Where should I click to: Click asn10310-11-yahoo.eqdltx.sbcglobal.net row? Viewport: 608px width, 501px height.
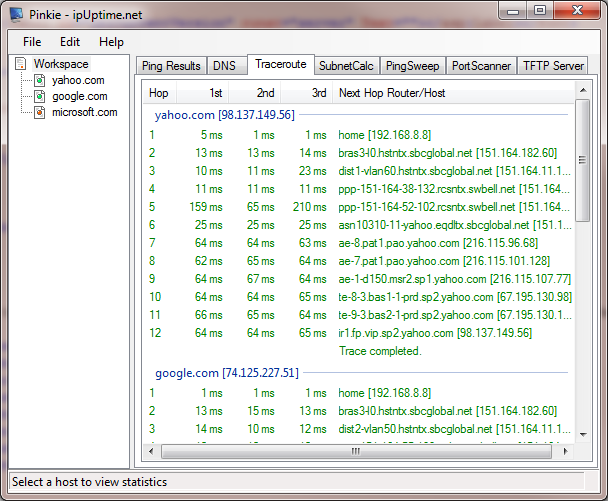(x=358, y=225)
